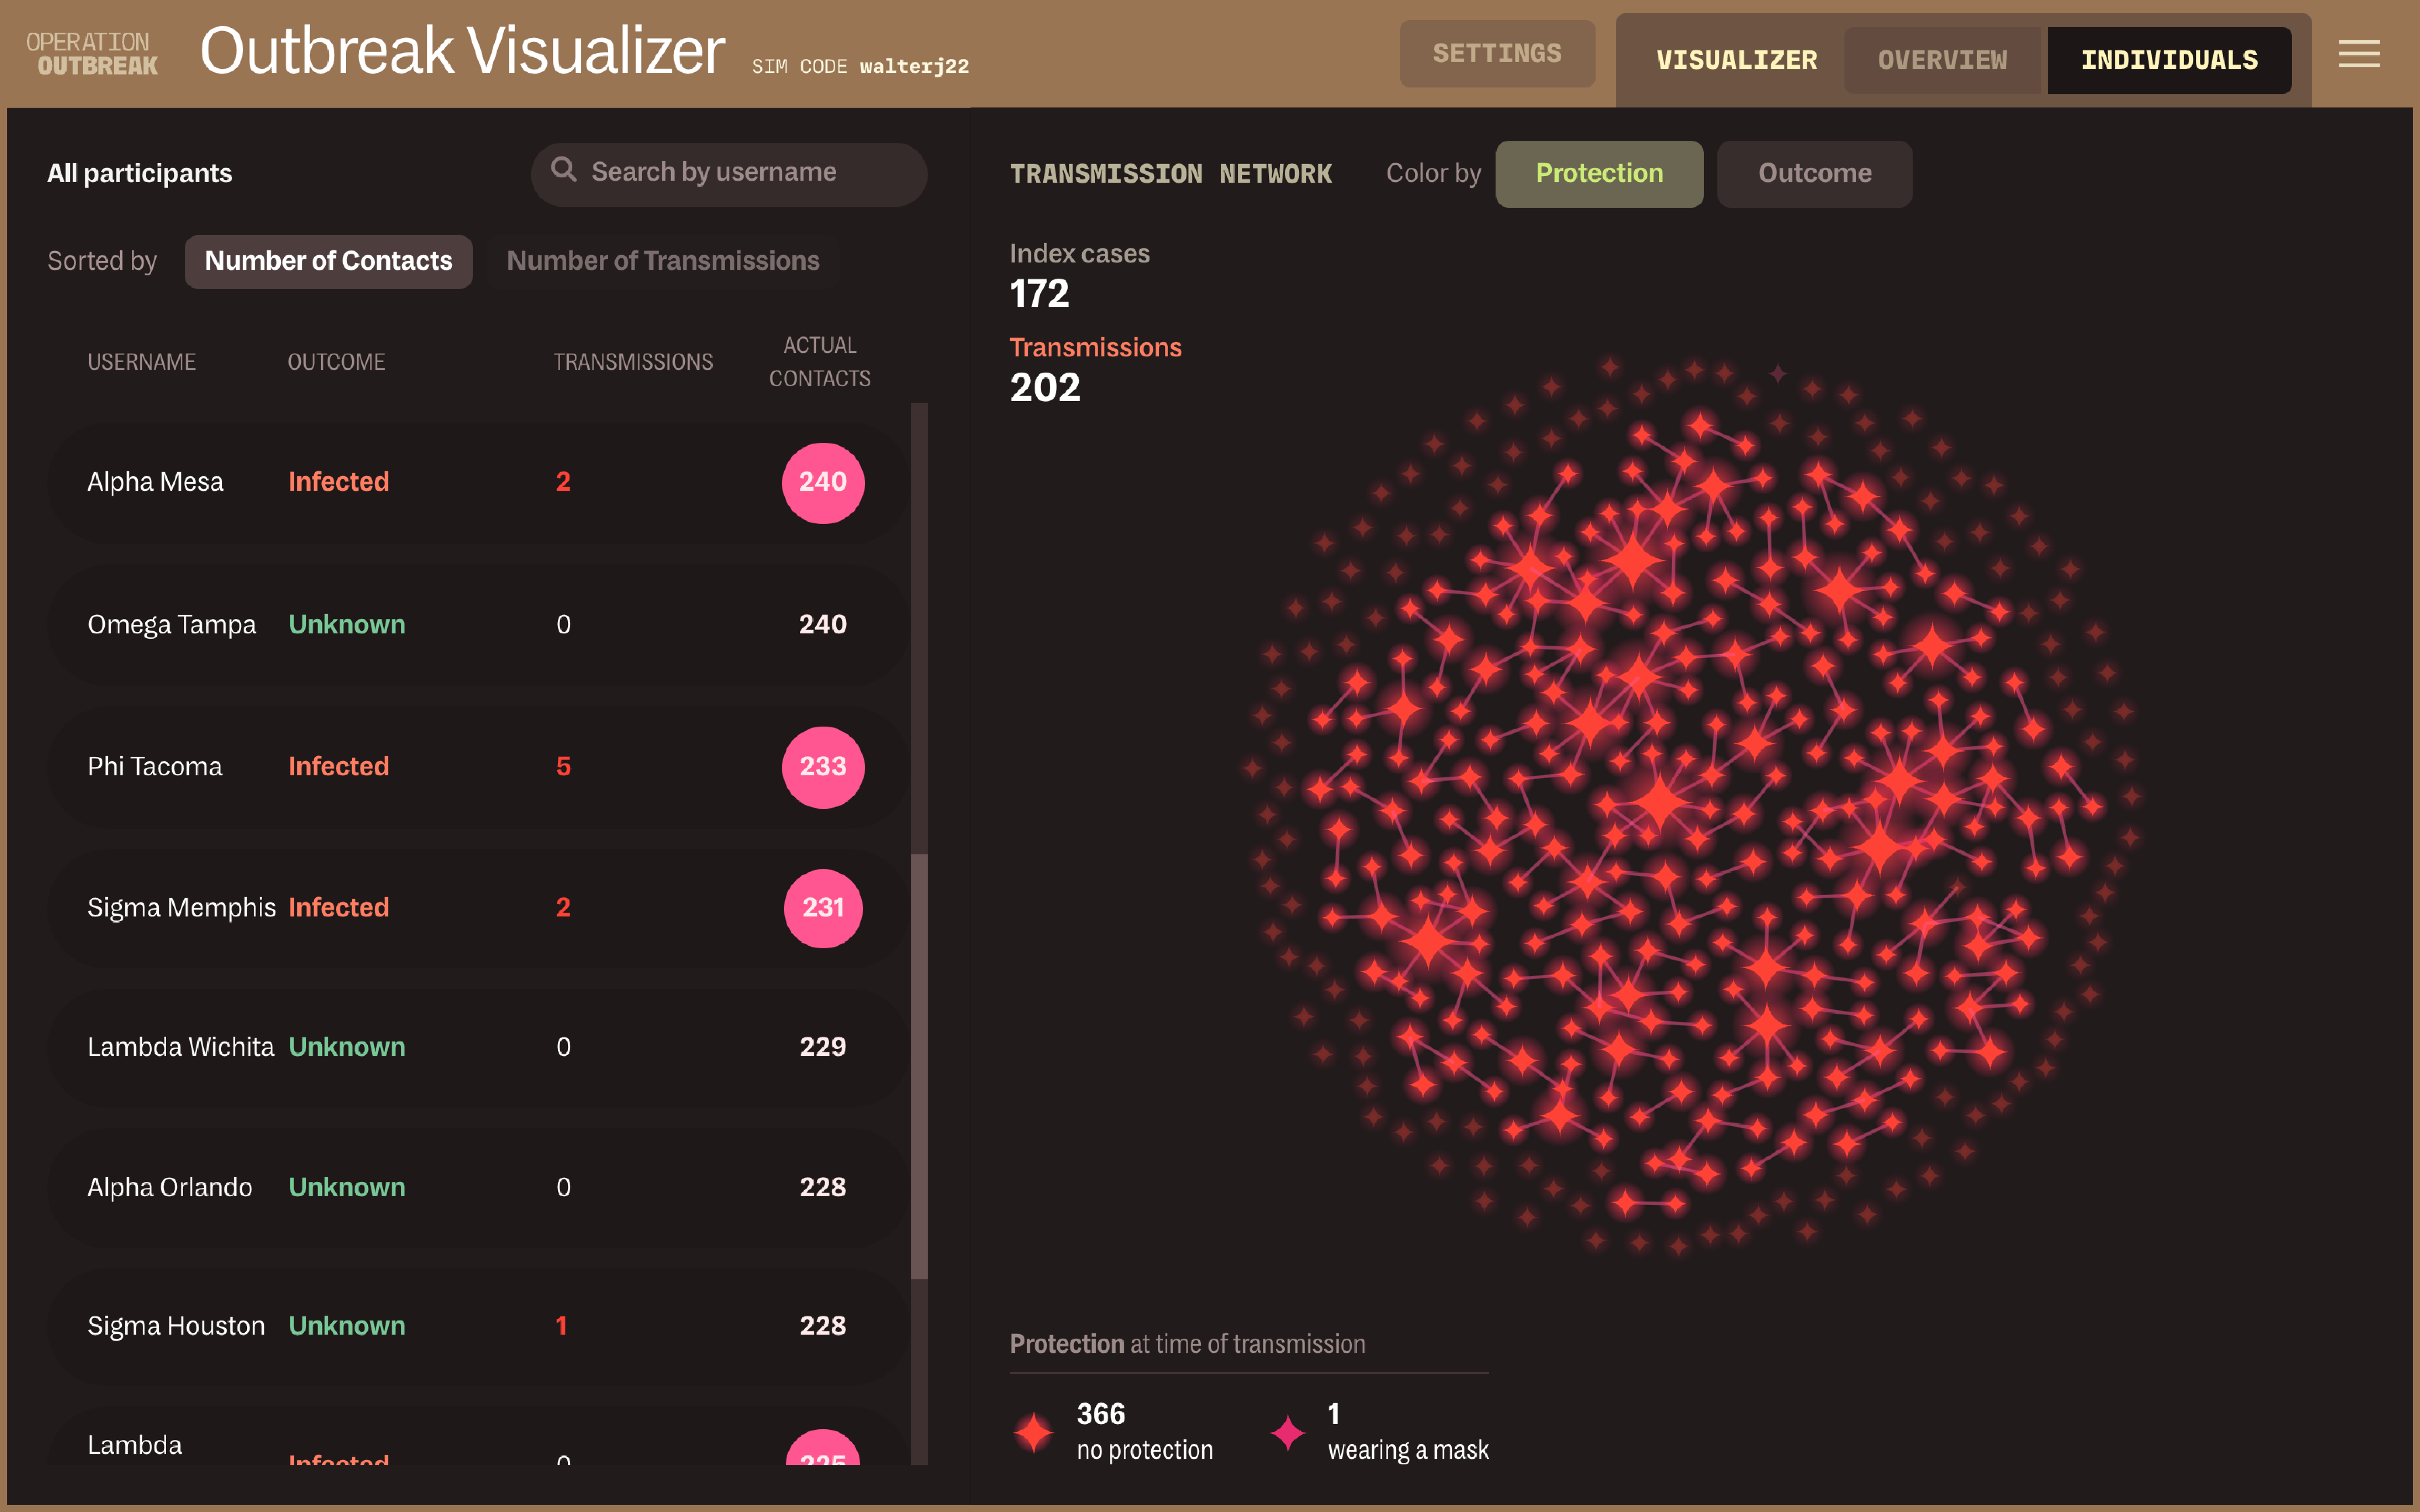Screen dimensions: 2420x1512
Task: Click Phi Tacoma's 233 contacts badge
Action: (823, 767)
